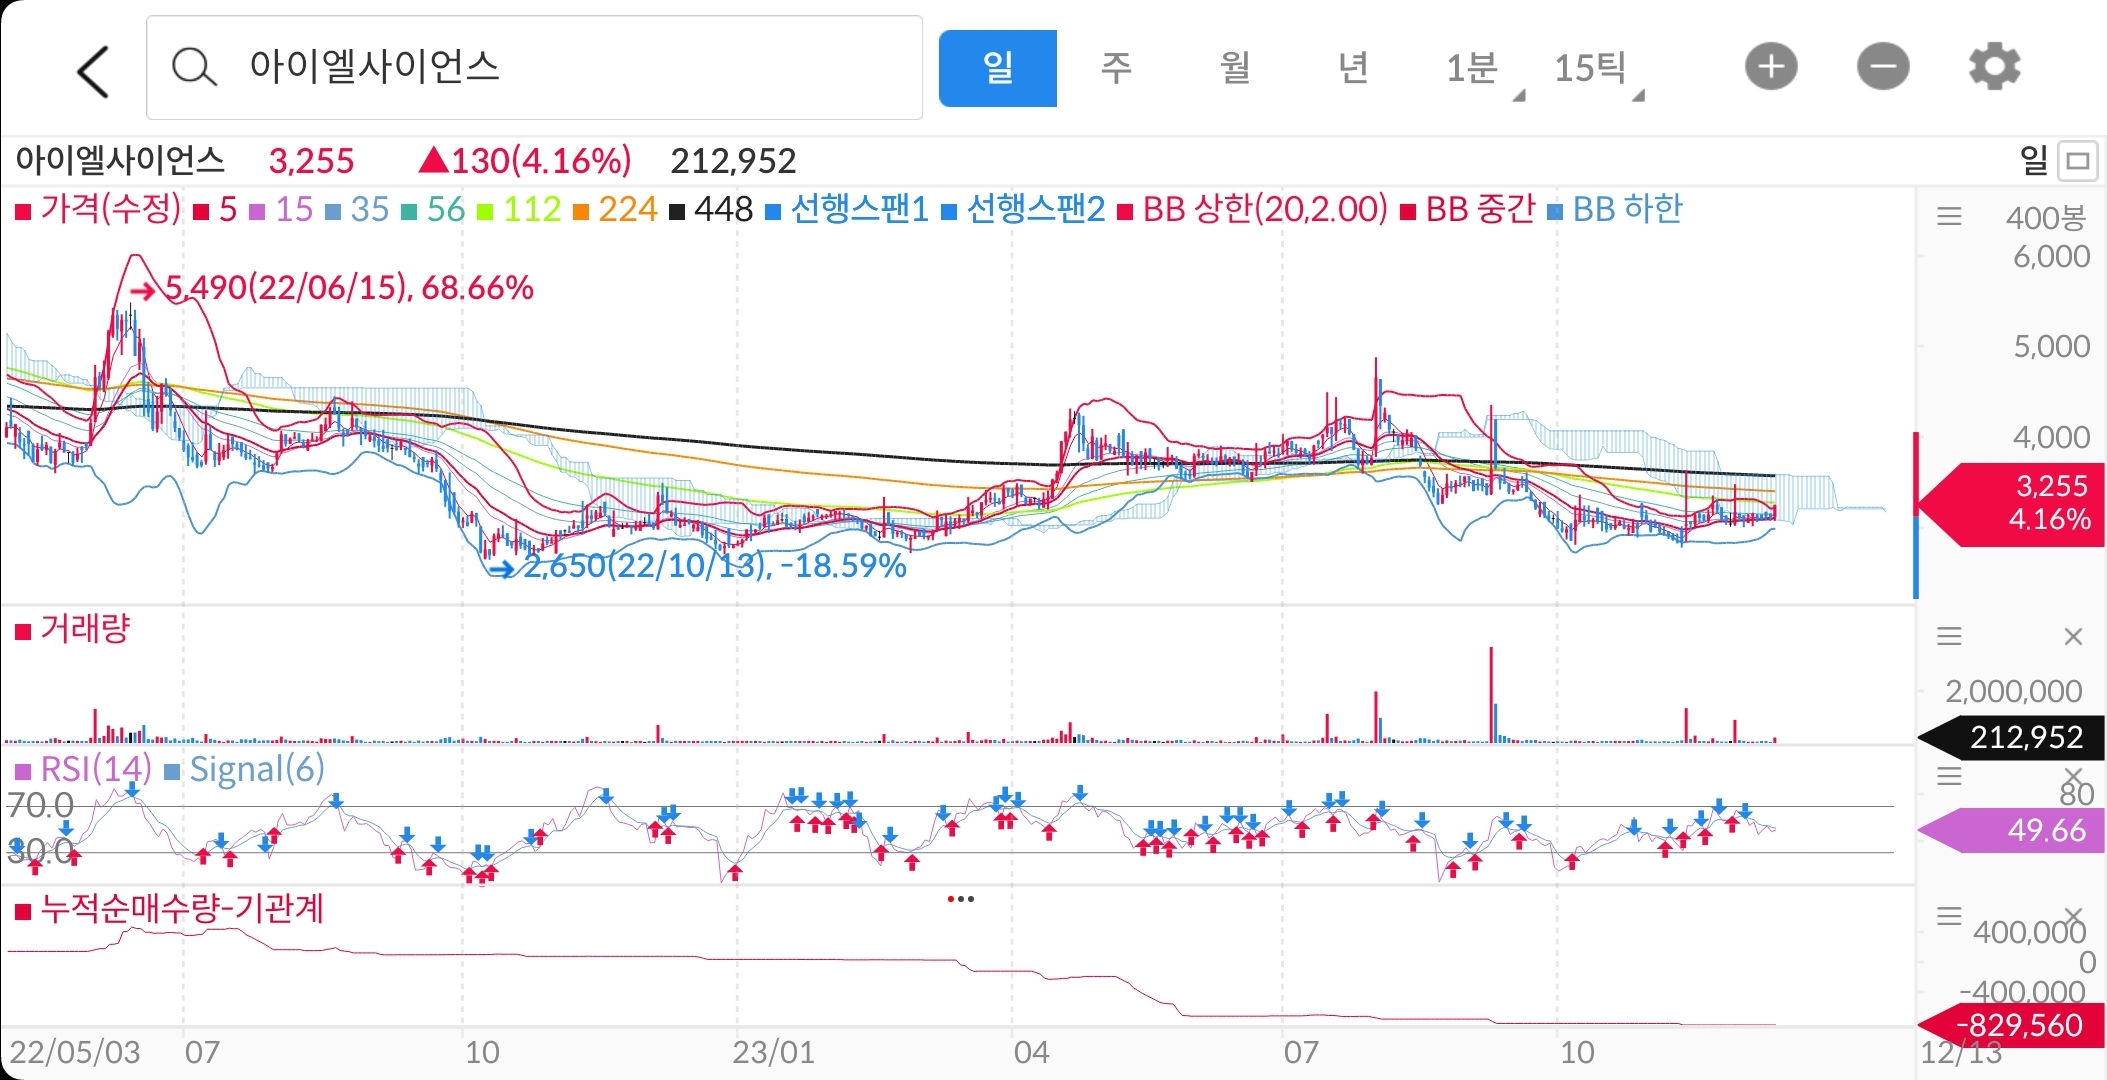Viewport: 2107px width, 1080px height.
Task: Select the 거래량 volume indicator label
Action: point(73,629)
